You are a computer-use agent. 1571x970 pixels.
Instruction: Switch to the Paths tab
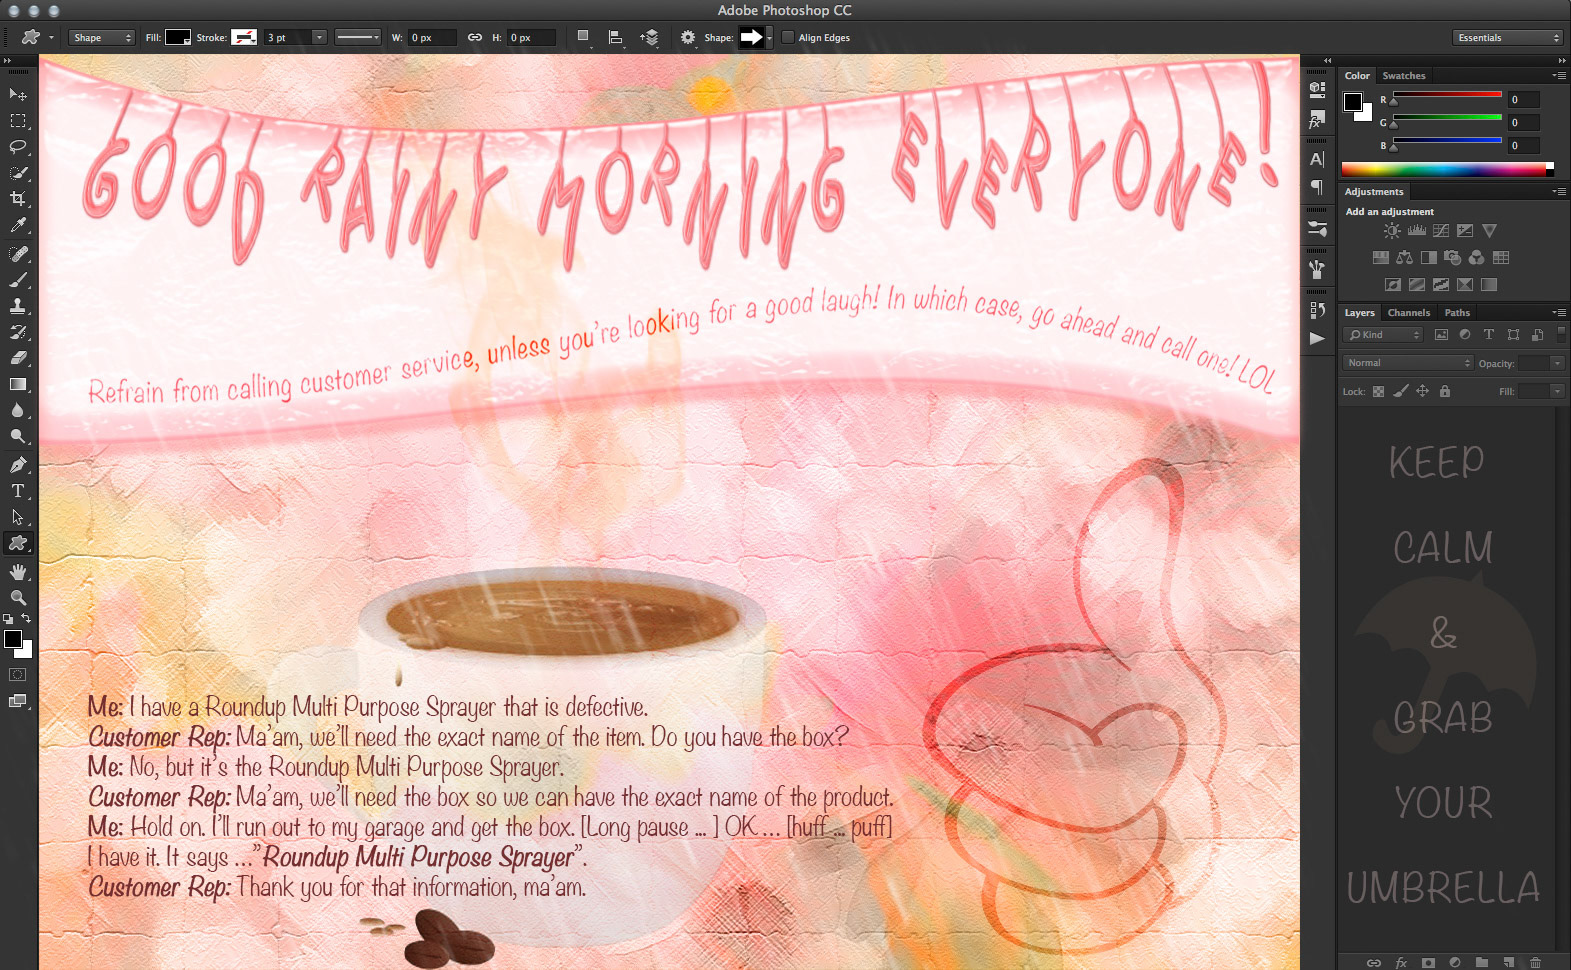tap(1457, 313)
